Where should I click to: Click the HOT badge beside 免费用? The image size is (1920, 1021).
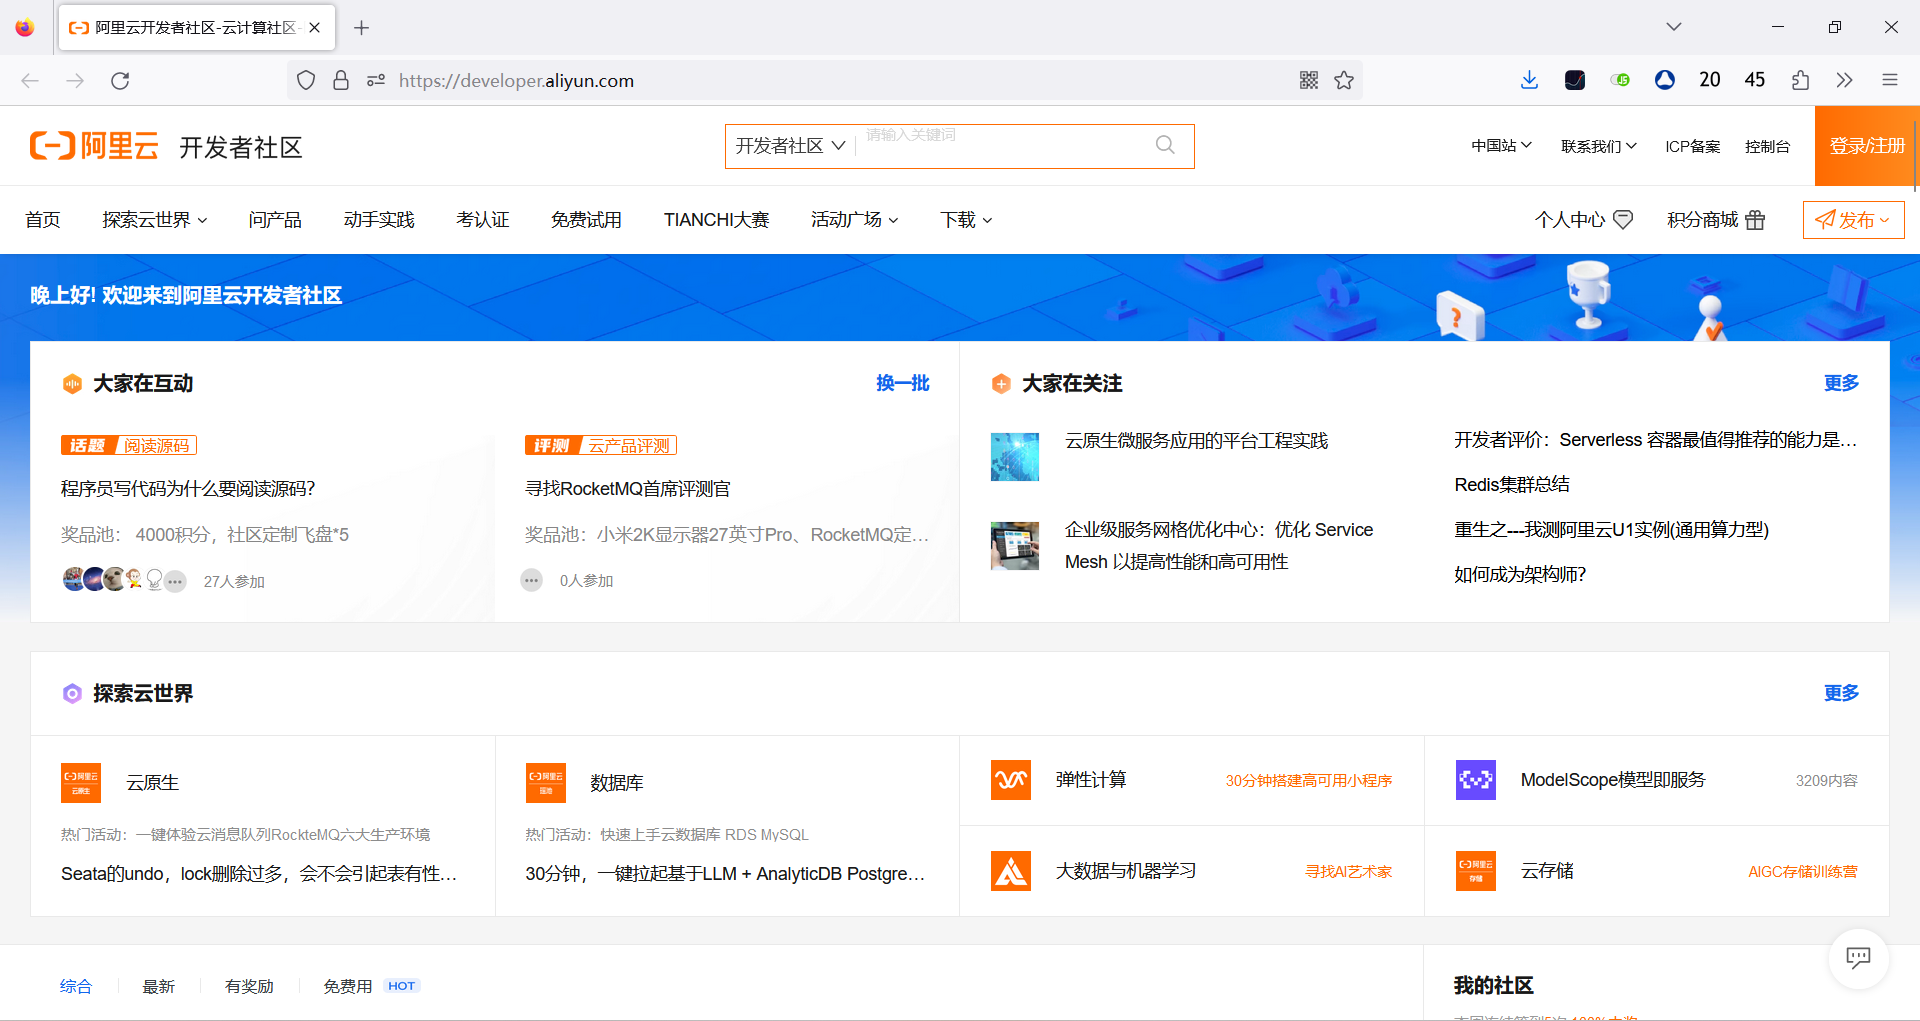(x=401, y=985)
